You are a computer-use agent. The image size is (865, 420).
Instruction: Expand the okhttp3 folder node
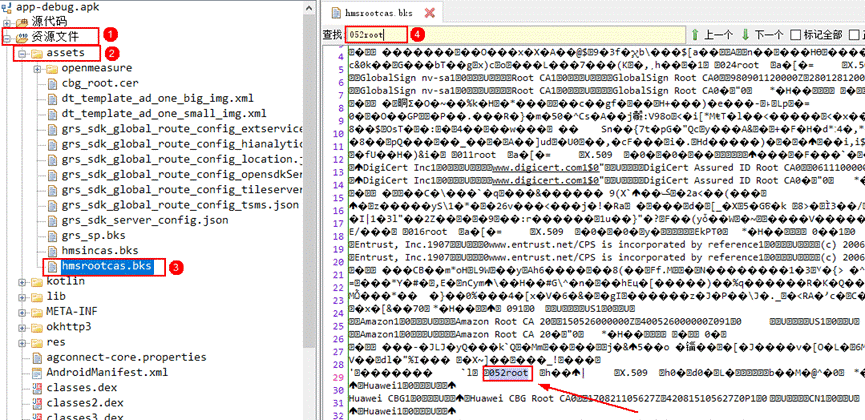22,327
